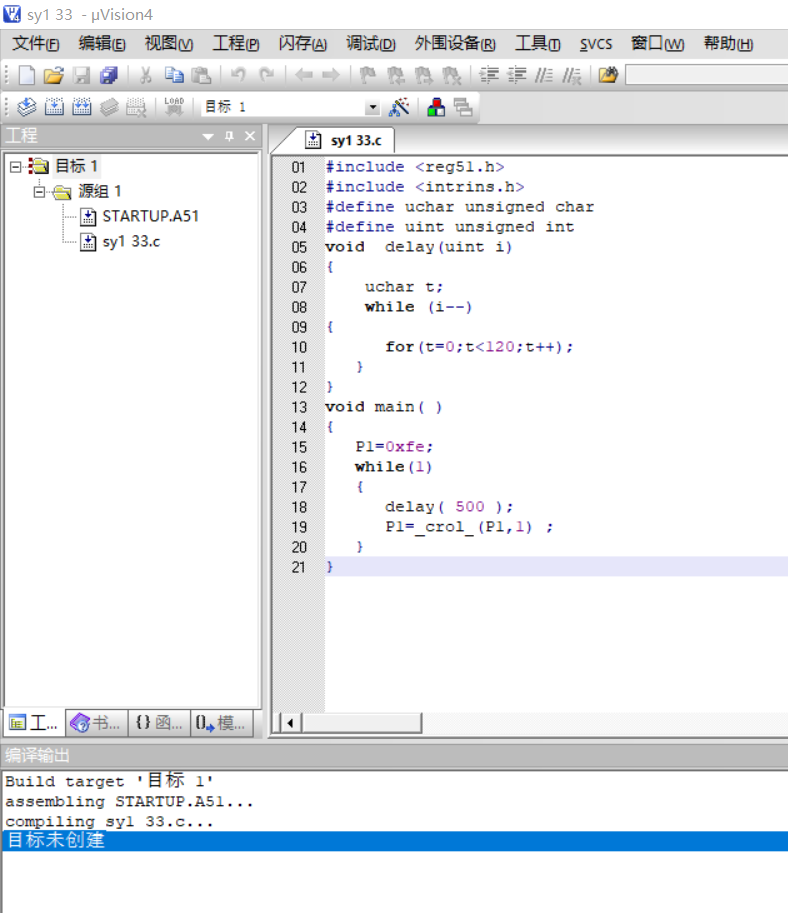
Task: Uncomment selection toolbar icon
Action: (x=571, y=75)
